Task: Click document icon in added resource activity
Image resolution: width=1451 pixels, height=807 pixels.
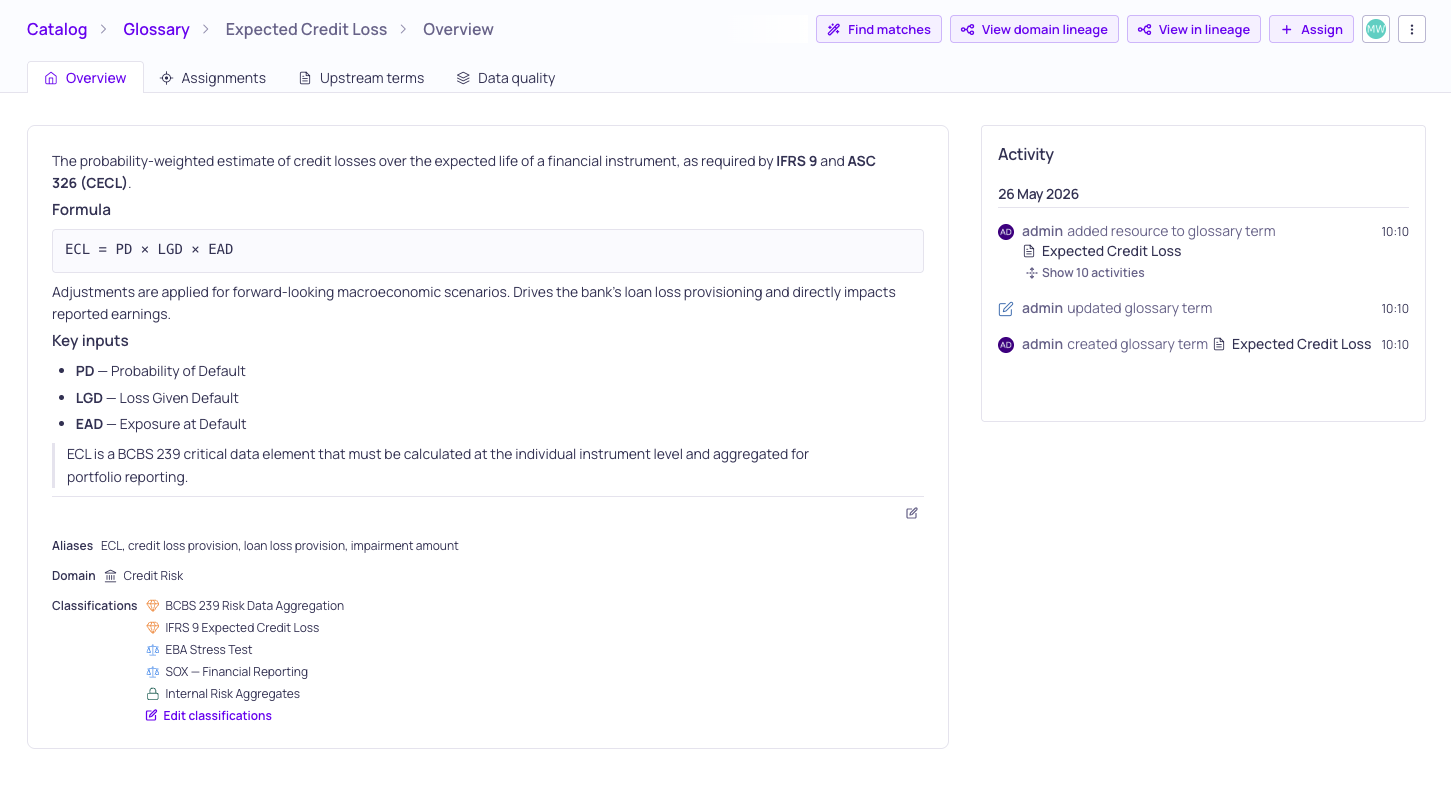Action: point(1029,252)
